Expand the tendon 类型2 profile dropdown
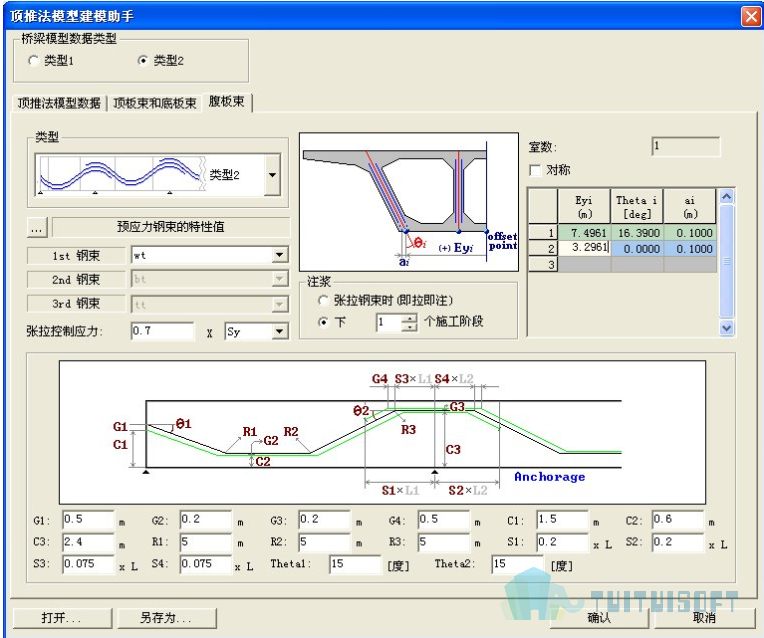Image resolution: width=764 pixels, height=638 pixels. click(272, 175)
